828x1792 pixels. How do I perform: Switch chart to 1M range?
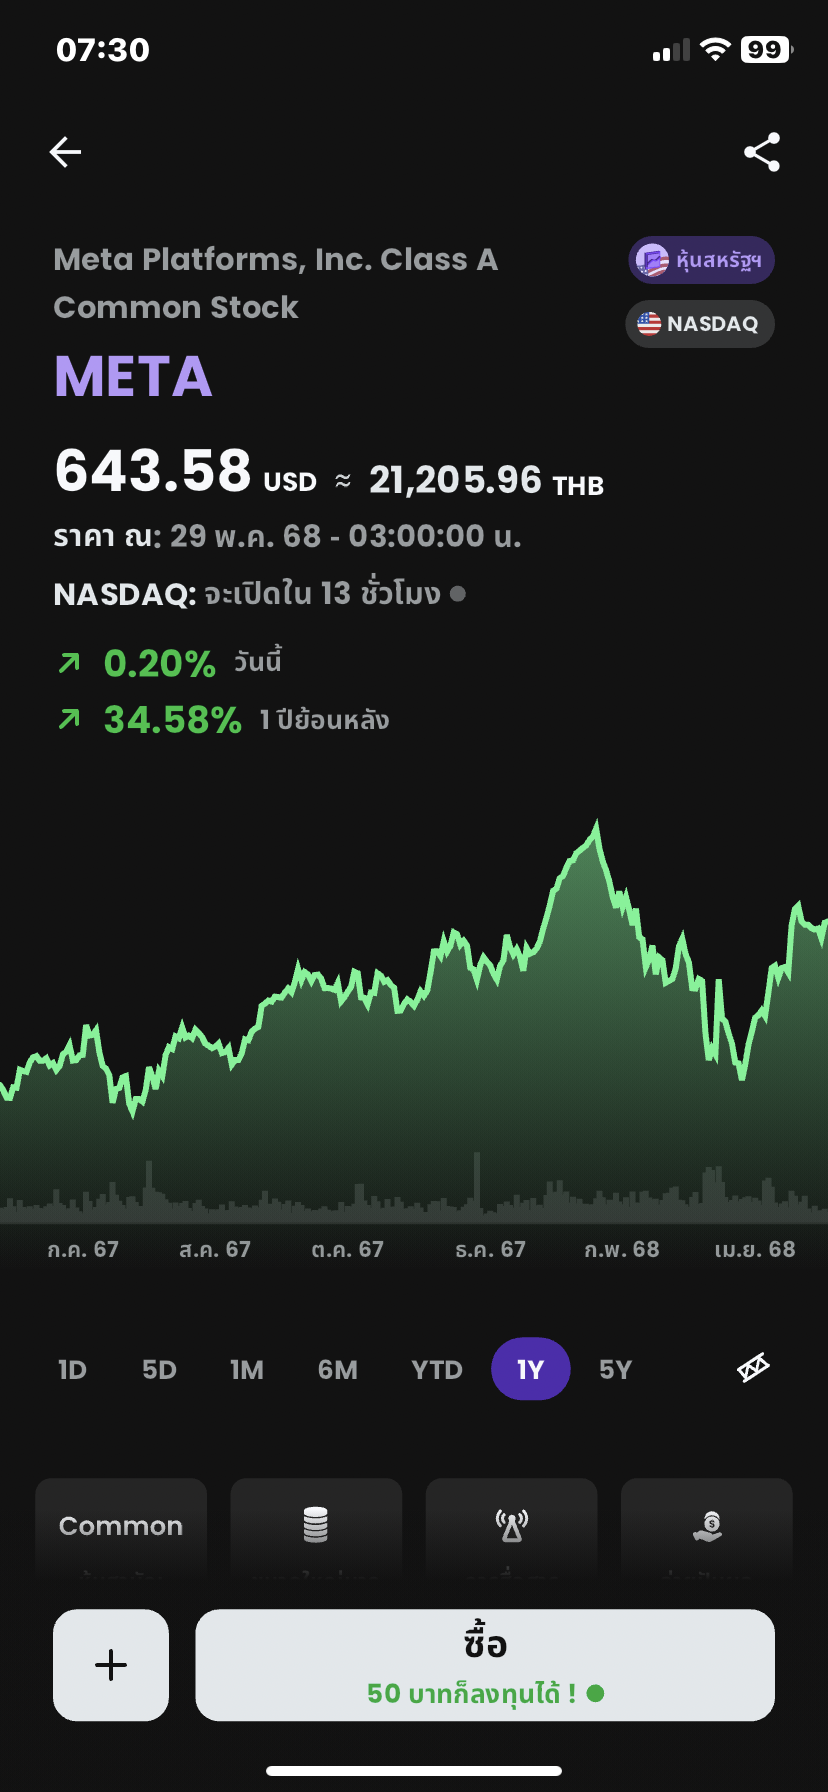click(247, 1370)
